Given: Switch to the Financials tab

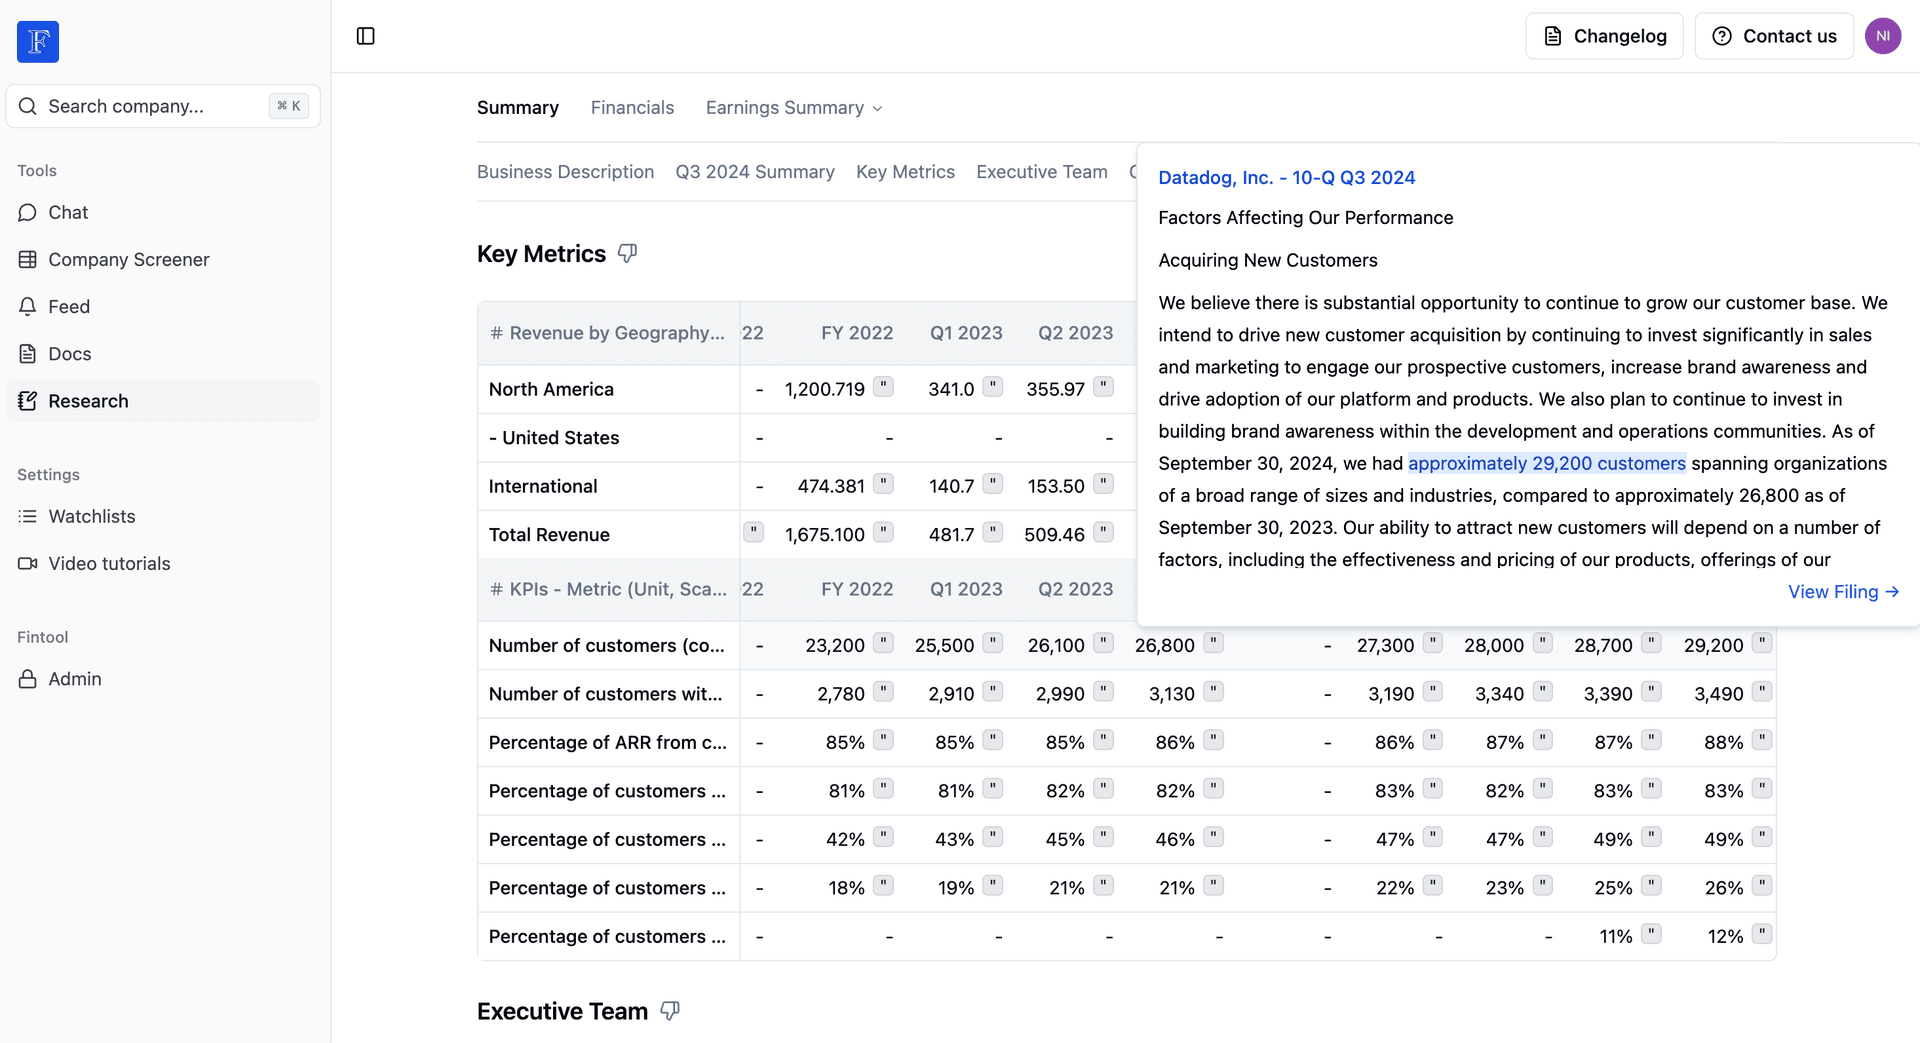Looking at the screenshot, I should click(x=632, y=108).
